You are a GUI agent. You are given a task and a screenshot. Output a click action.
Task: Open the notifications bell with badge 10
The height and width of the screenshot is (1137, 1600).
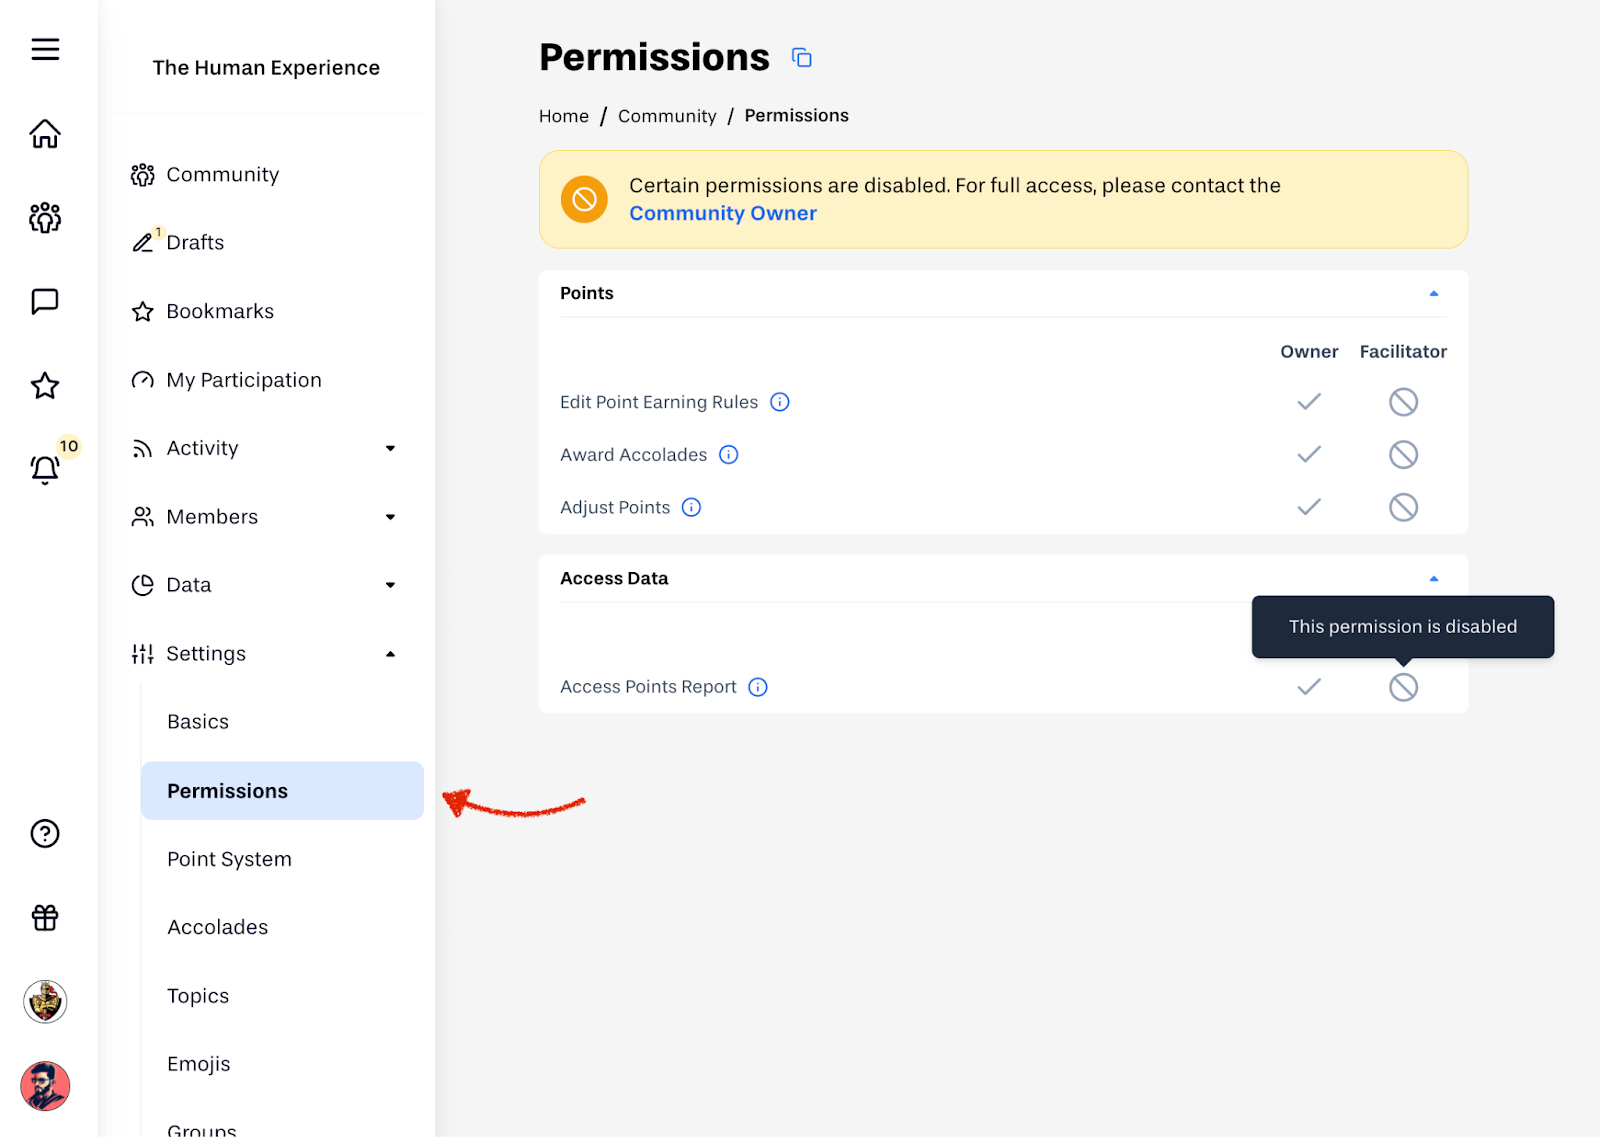45,470
